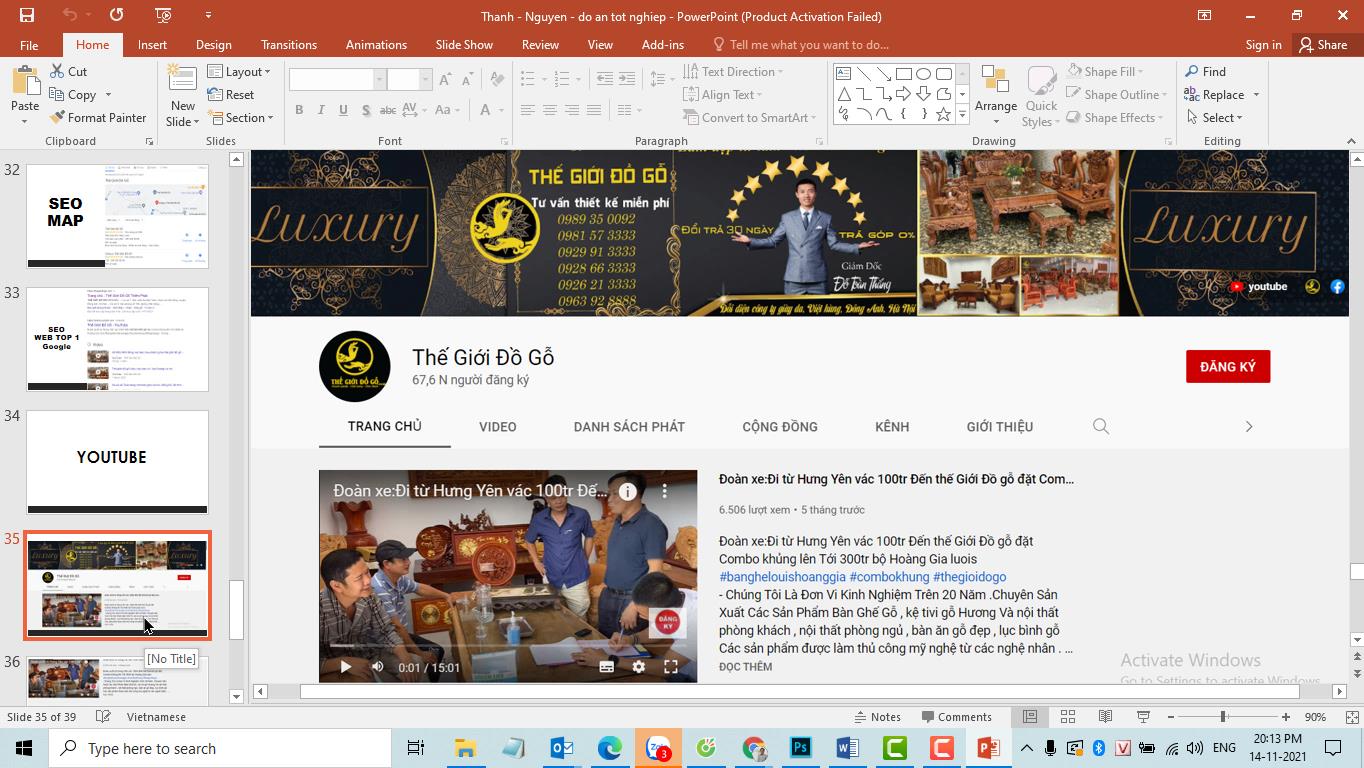The image size is (1364, 768).
Task: Select slide 32 SEO MAP thumbnail
Action: point(117,216)
